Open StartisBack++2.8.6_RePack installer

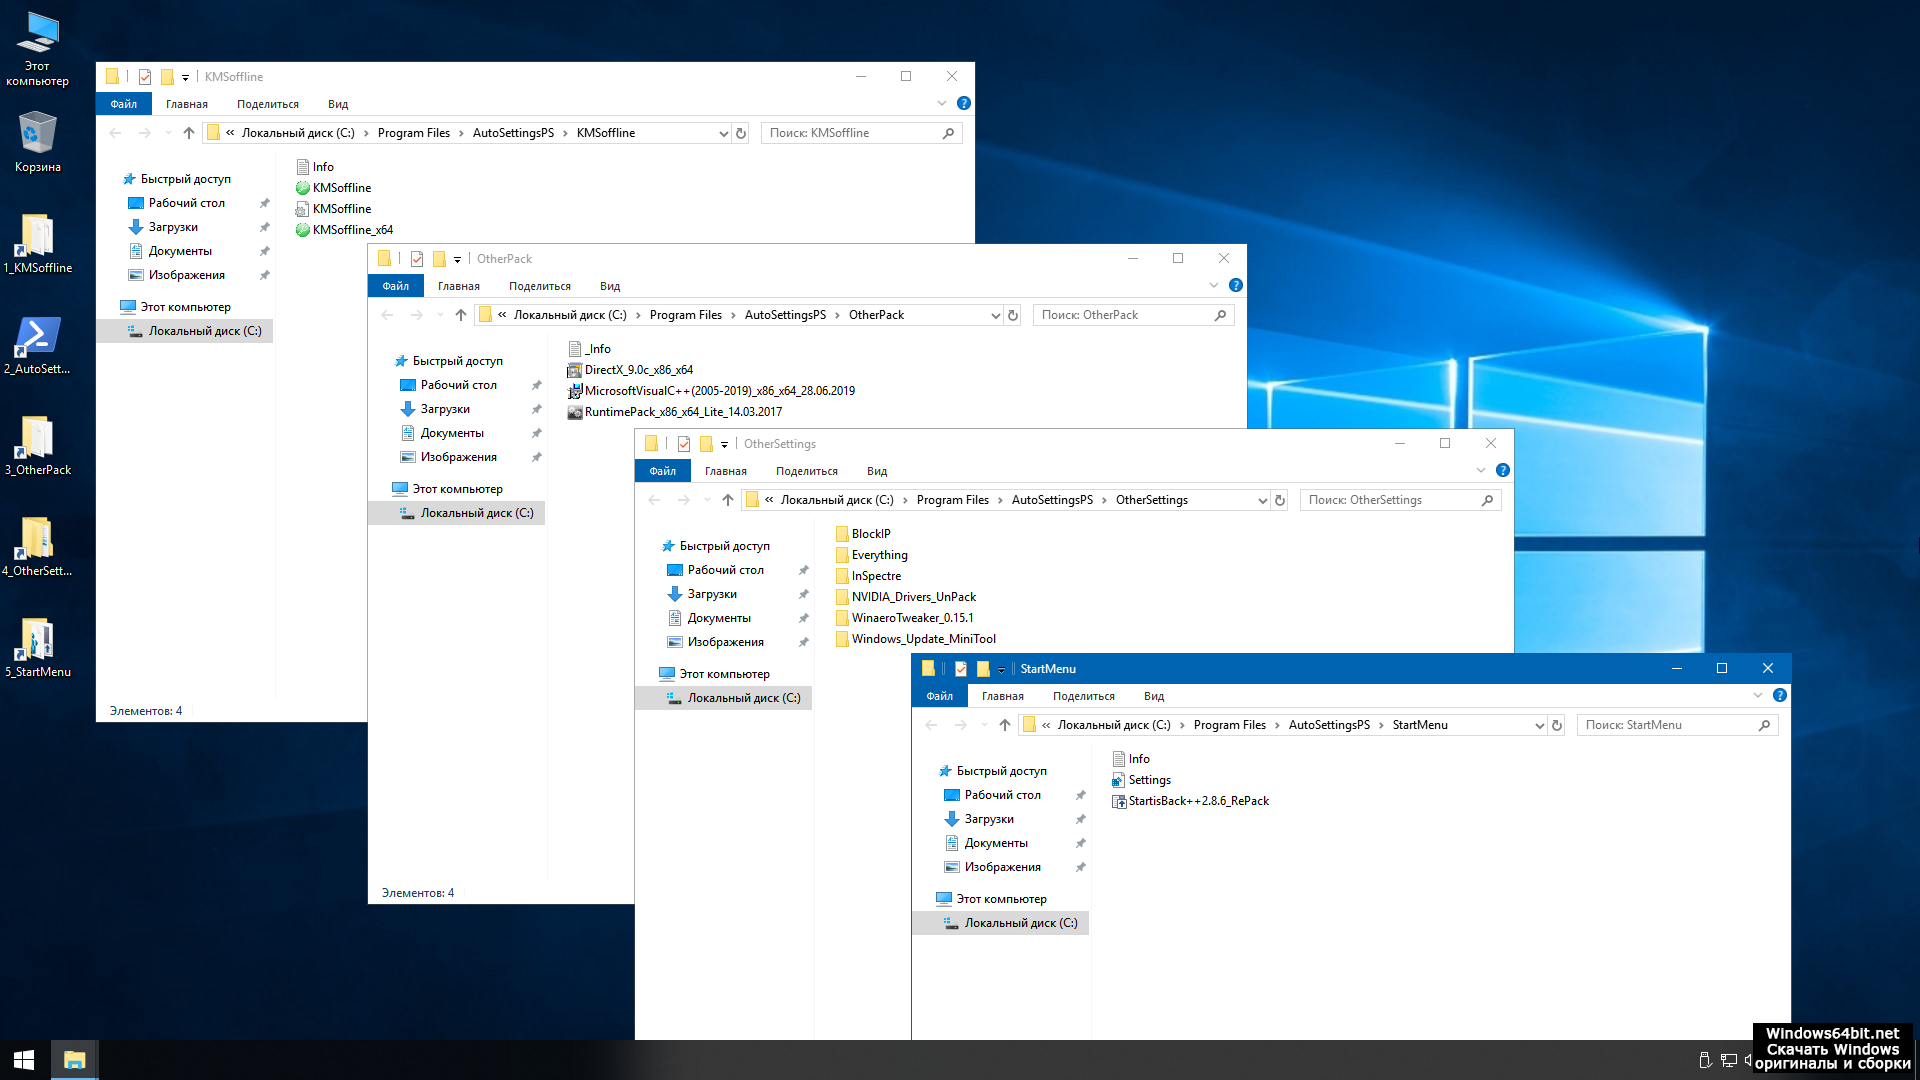tap(1197, 800)
